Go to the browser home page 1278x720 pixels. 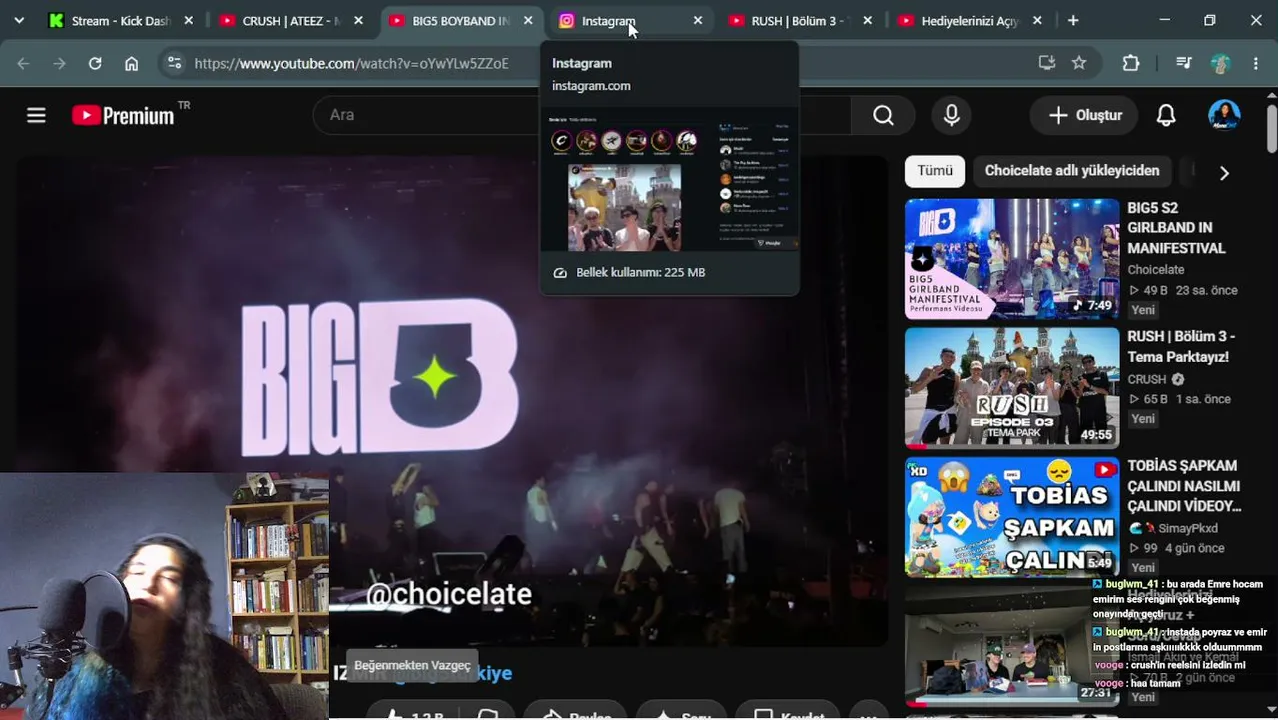(131, 63)
